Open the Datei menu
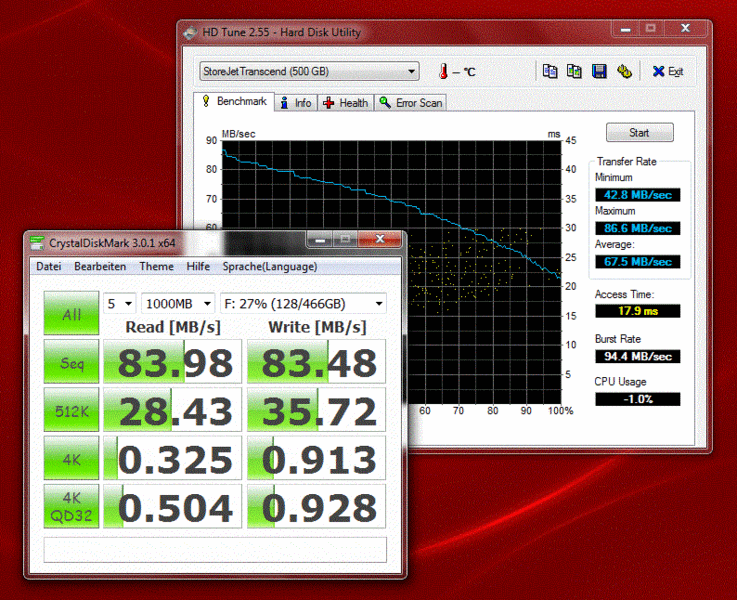This screenshot has width=737, height=600. [x=49, y=266]
